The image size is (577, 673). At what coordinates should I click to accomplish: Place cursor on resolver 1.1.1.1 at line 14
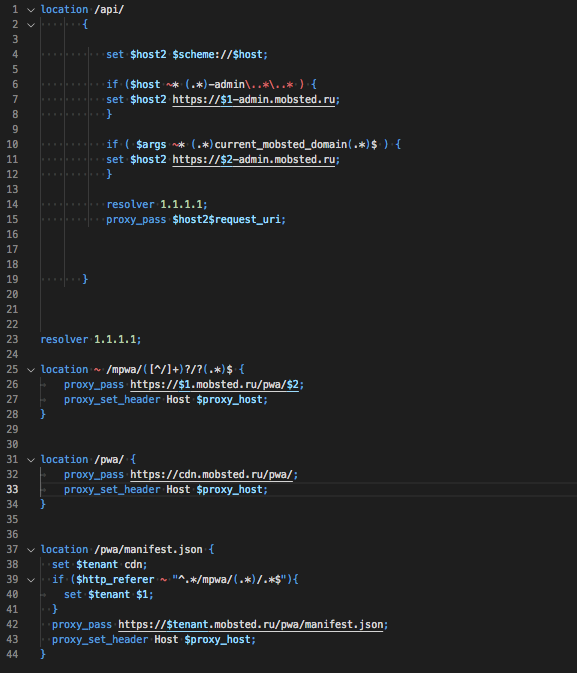pyautogui.click(x=157, y=204)
